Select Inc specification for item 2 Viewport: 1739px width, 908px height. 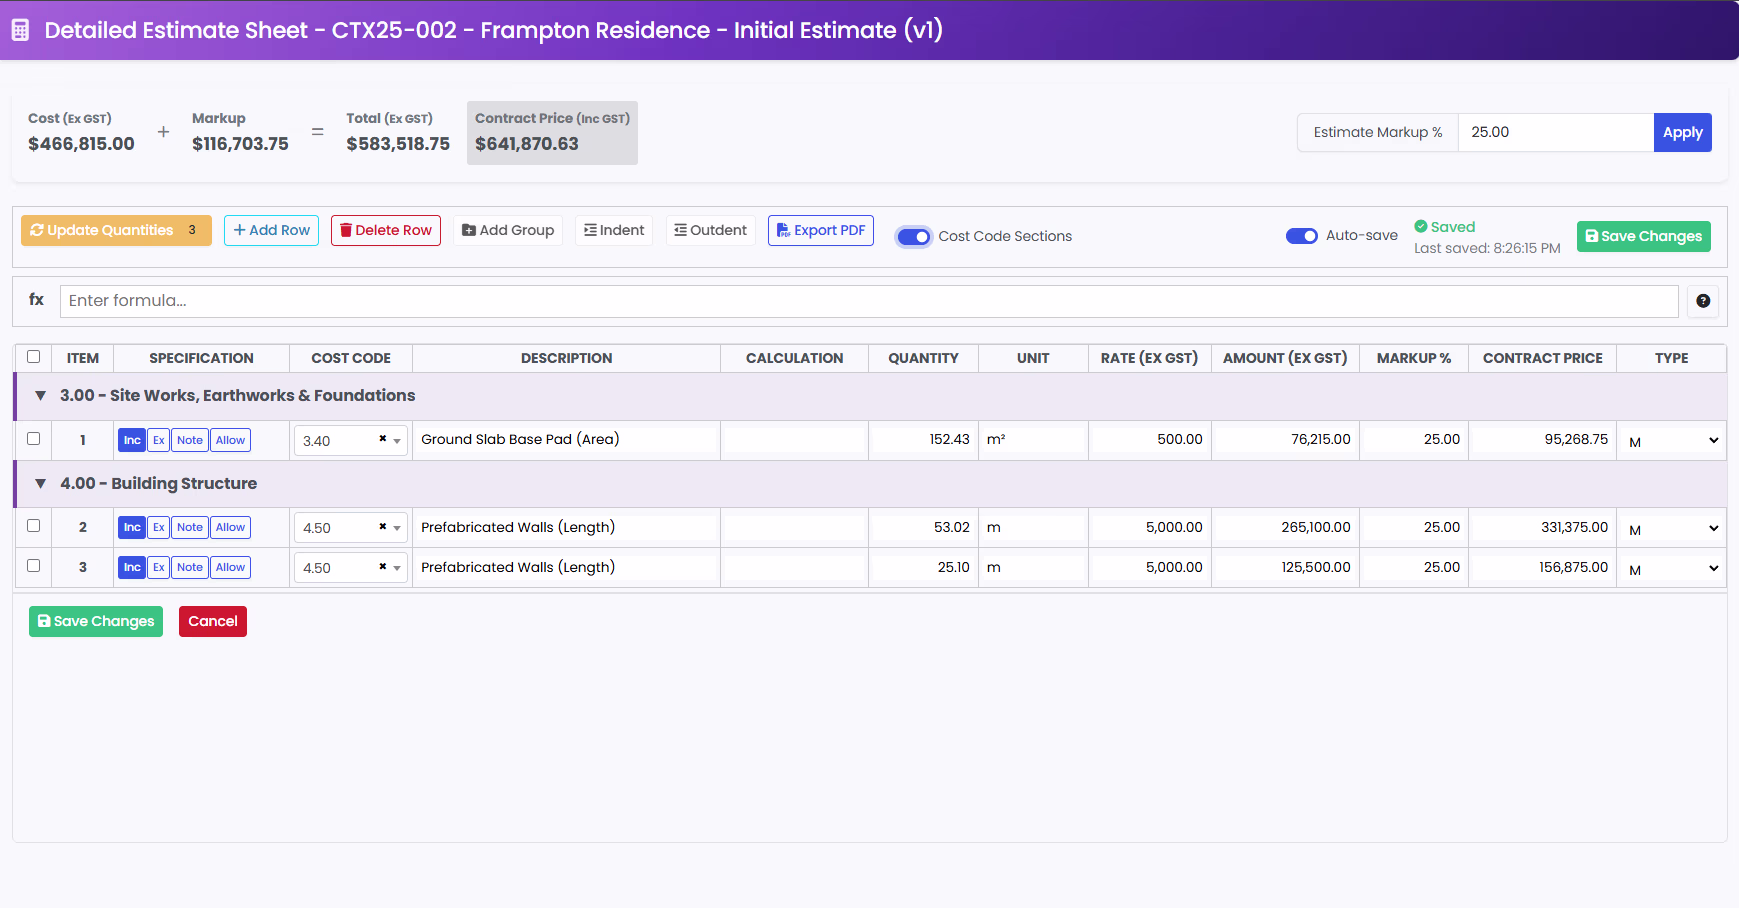[x=132, y=527]
